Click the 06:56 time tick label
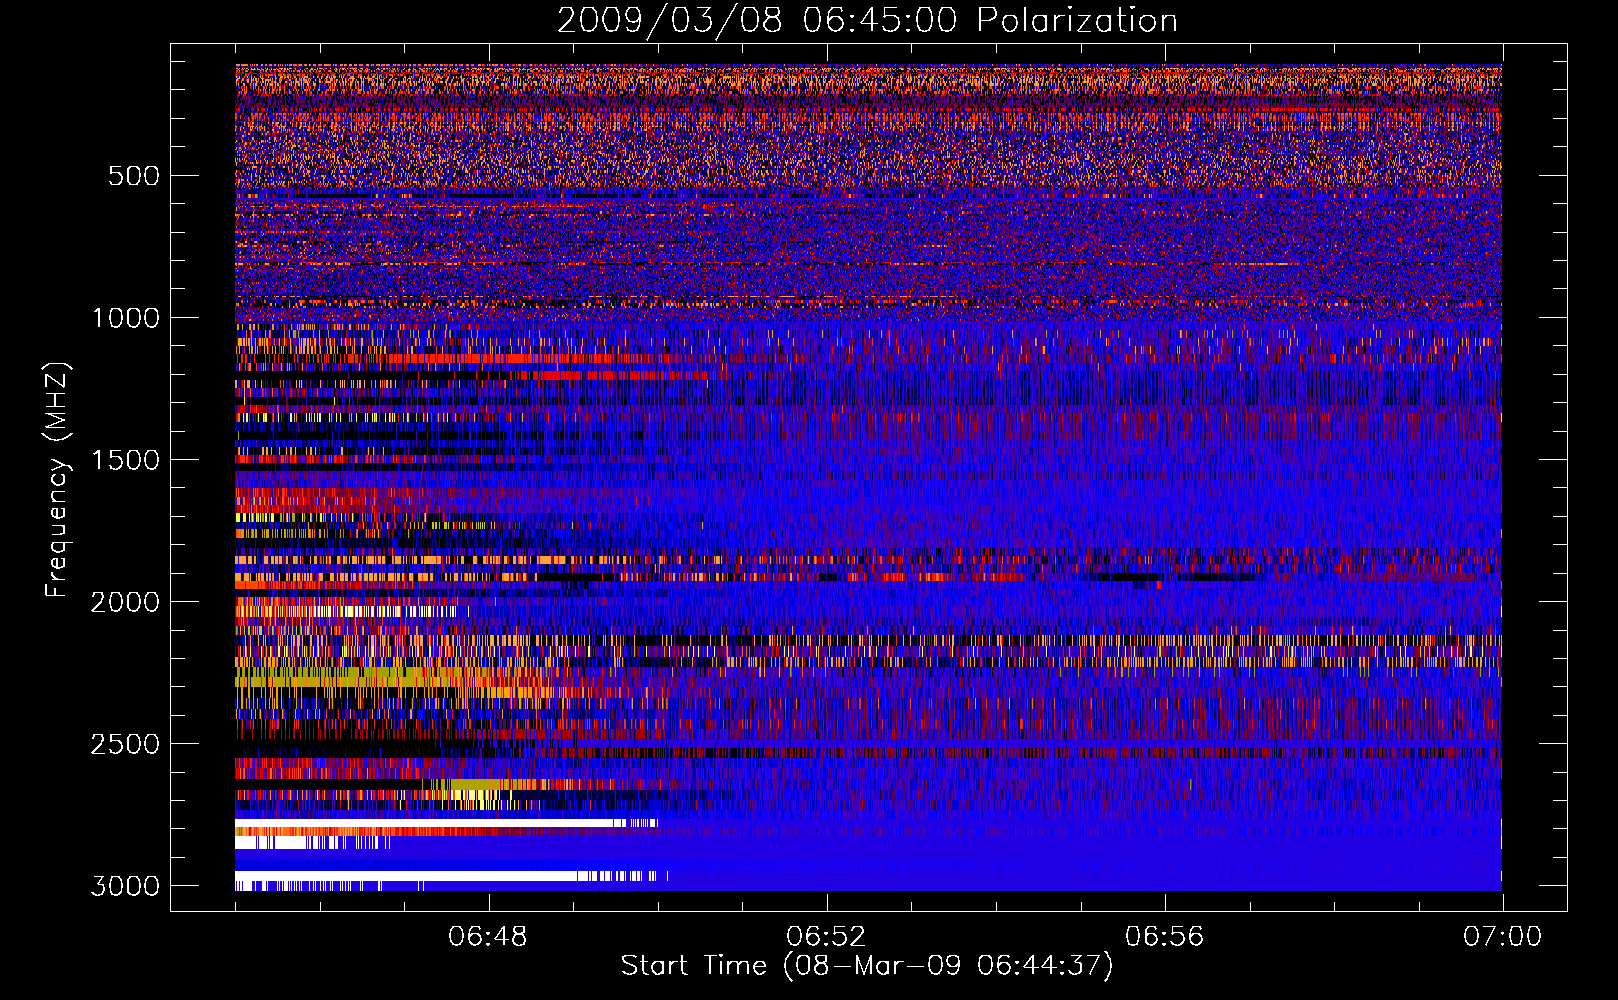 tap(1165, 937)
